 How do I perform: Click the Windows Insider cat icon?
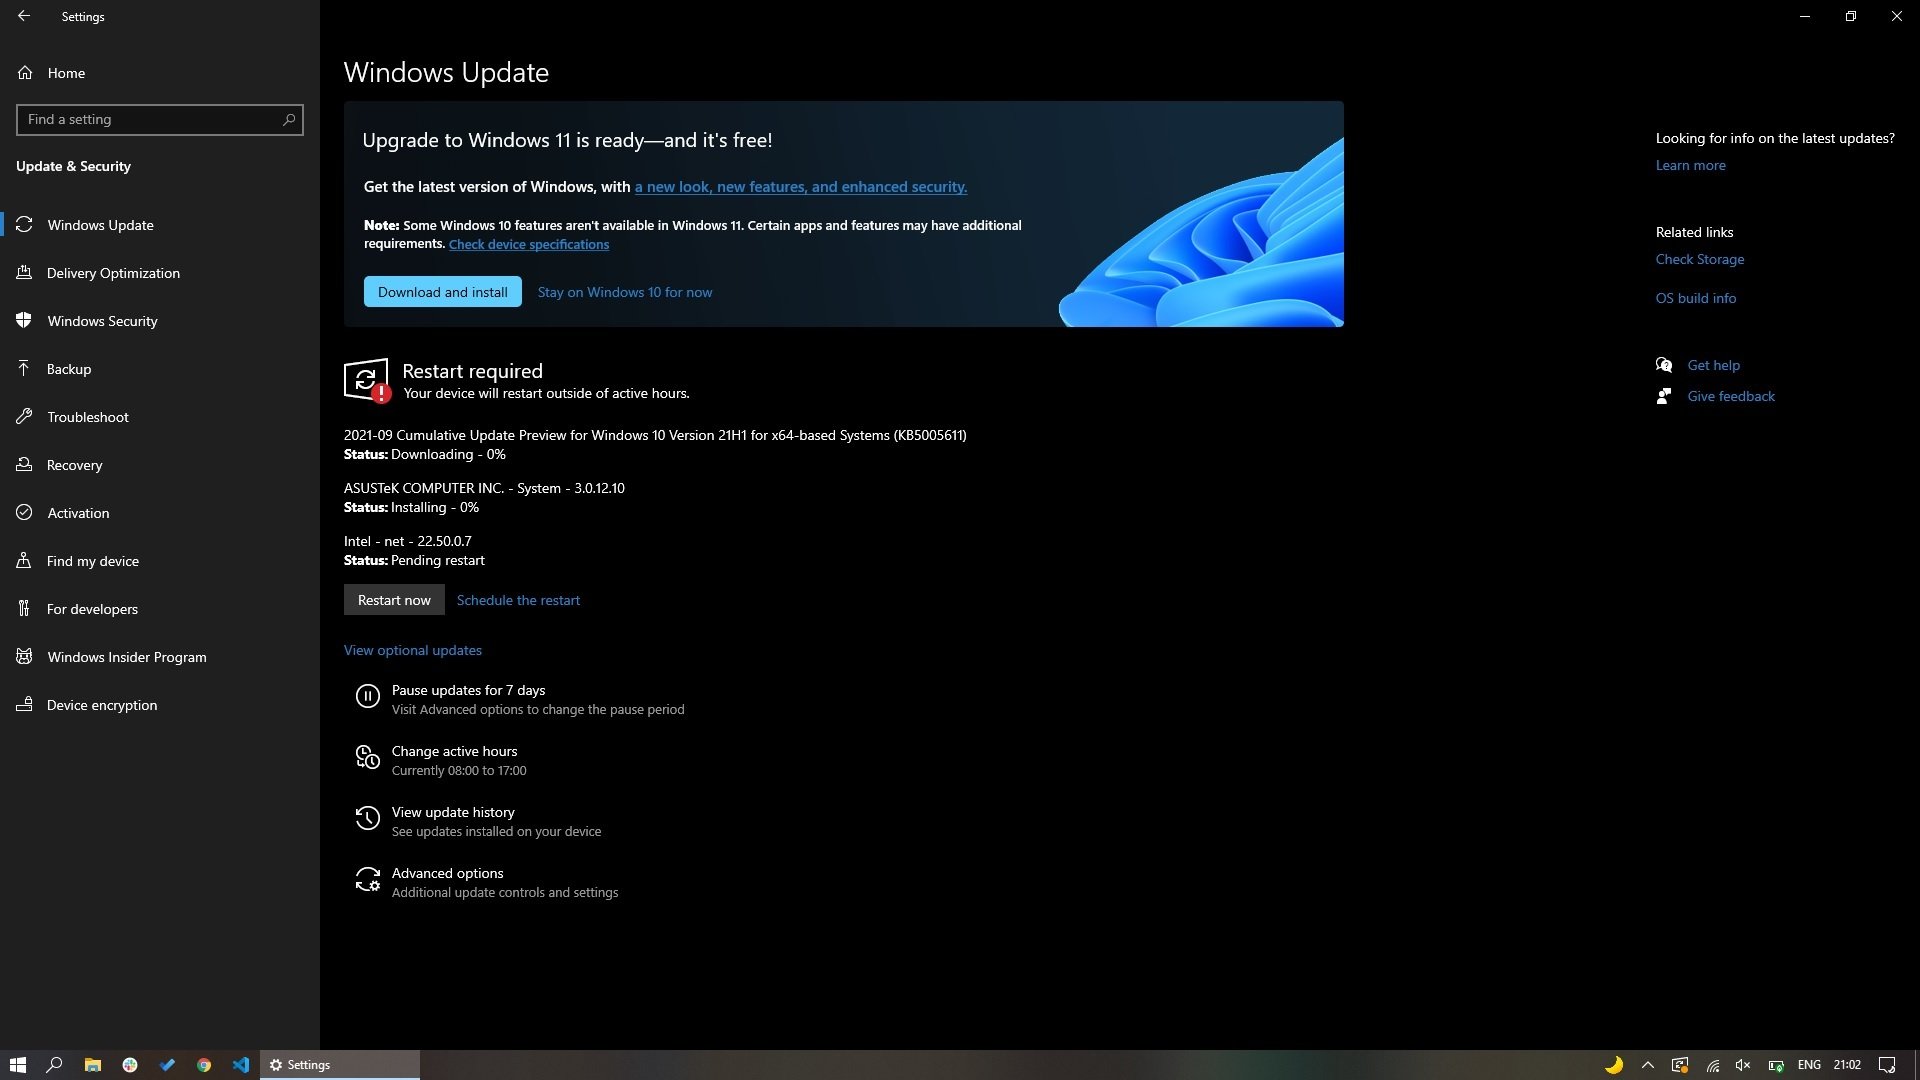tap(24, 656)
